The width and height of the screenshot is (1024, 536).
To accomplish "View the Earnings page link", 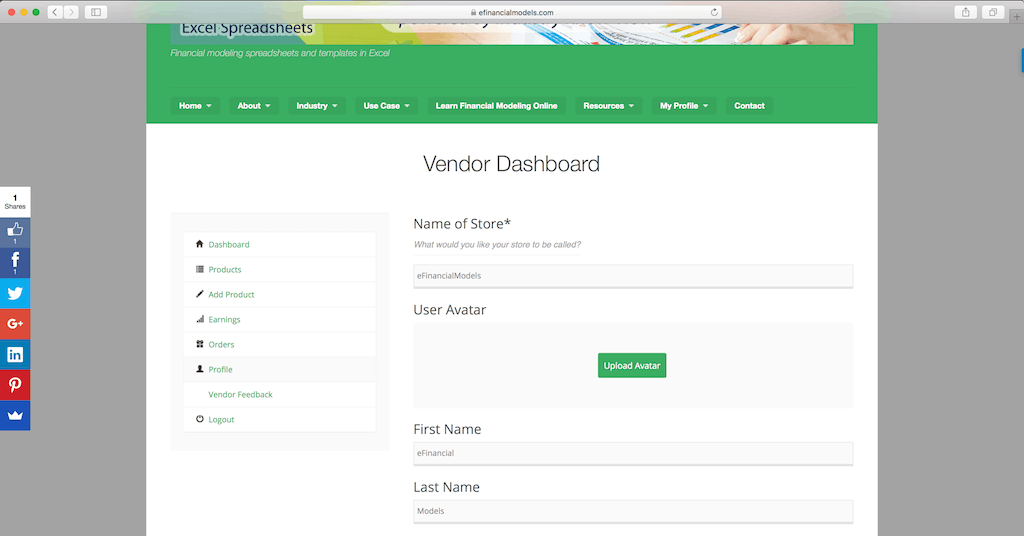I will (x=224, y=320).
